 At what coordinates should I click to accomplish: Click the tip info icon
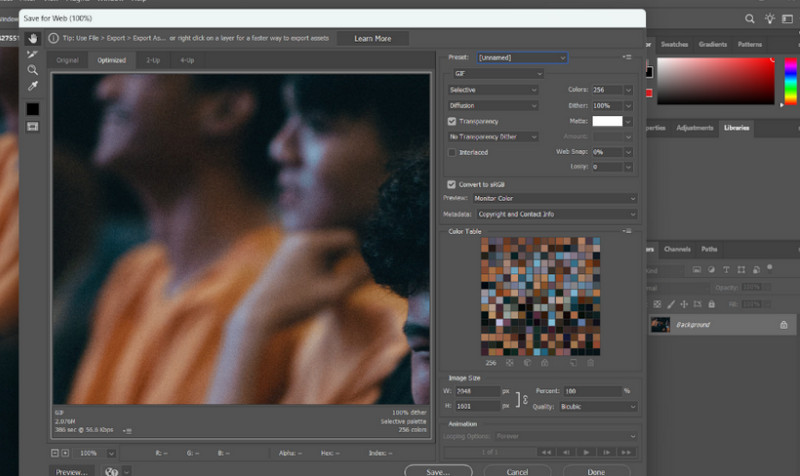53,38
